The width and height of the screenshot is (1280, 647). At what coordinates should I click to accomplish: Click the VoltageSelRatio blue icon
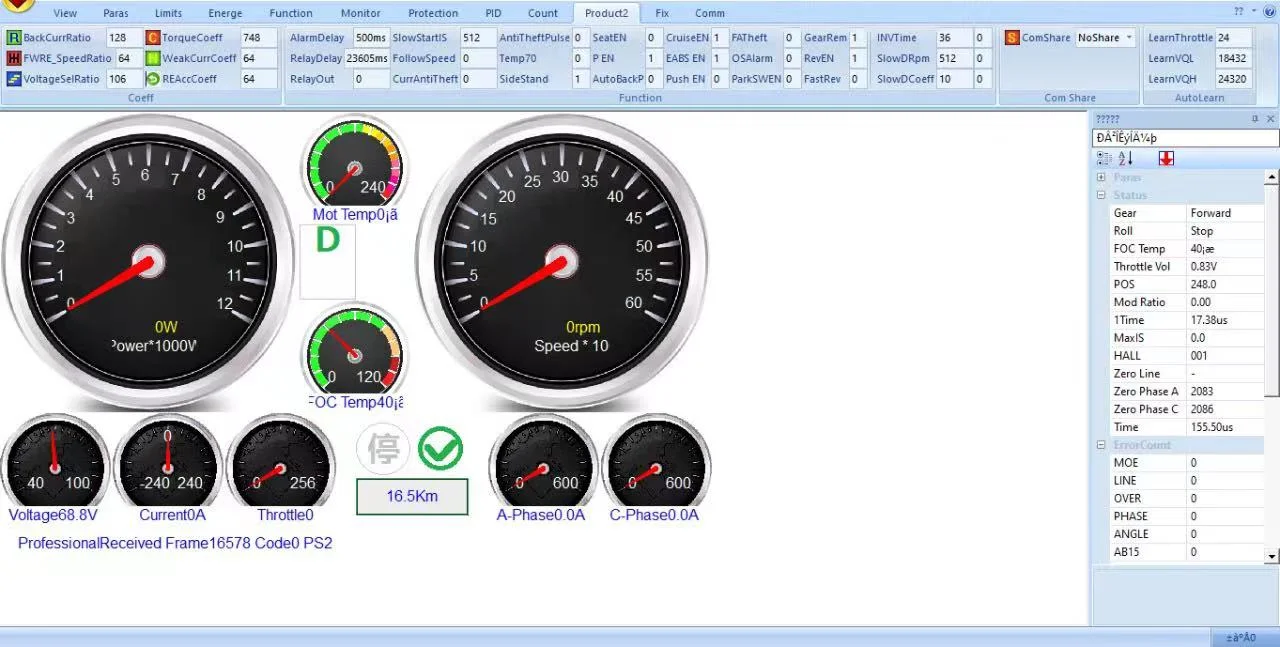click(x=14, y=79)
